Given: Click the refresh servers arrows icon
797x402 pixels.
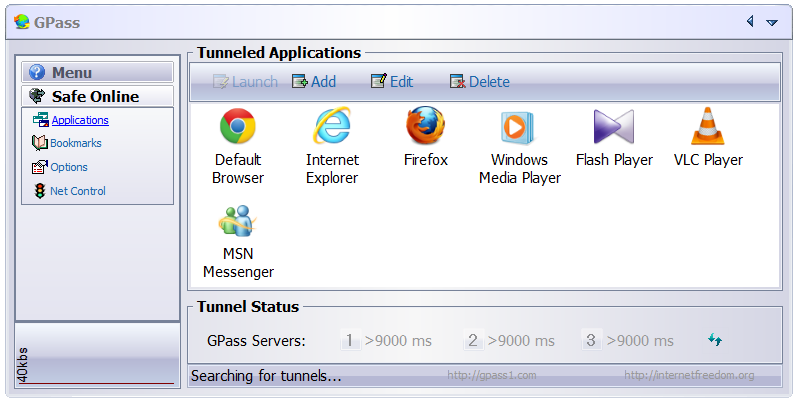Looking at the screenshot, I should tap(715, 339).
